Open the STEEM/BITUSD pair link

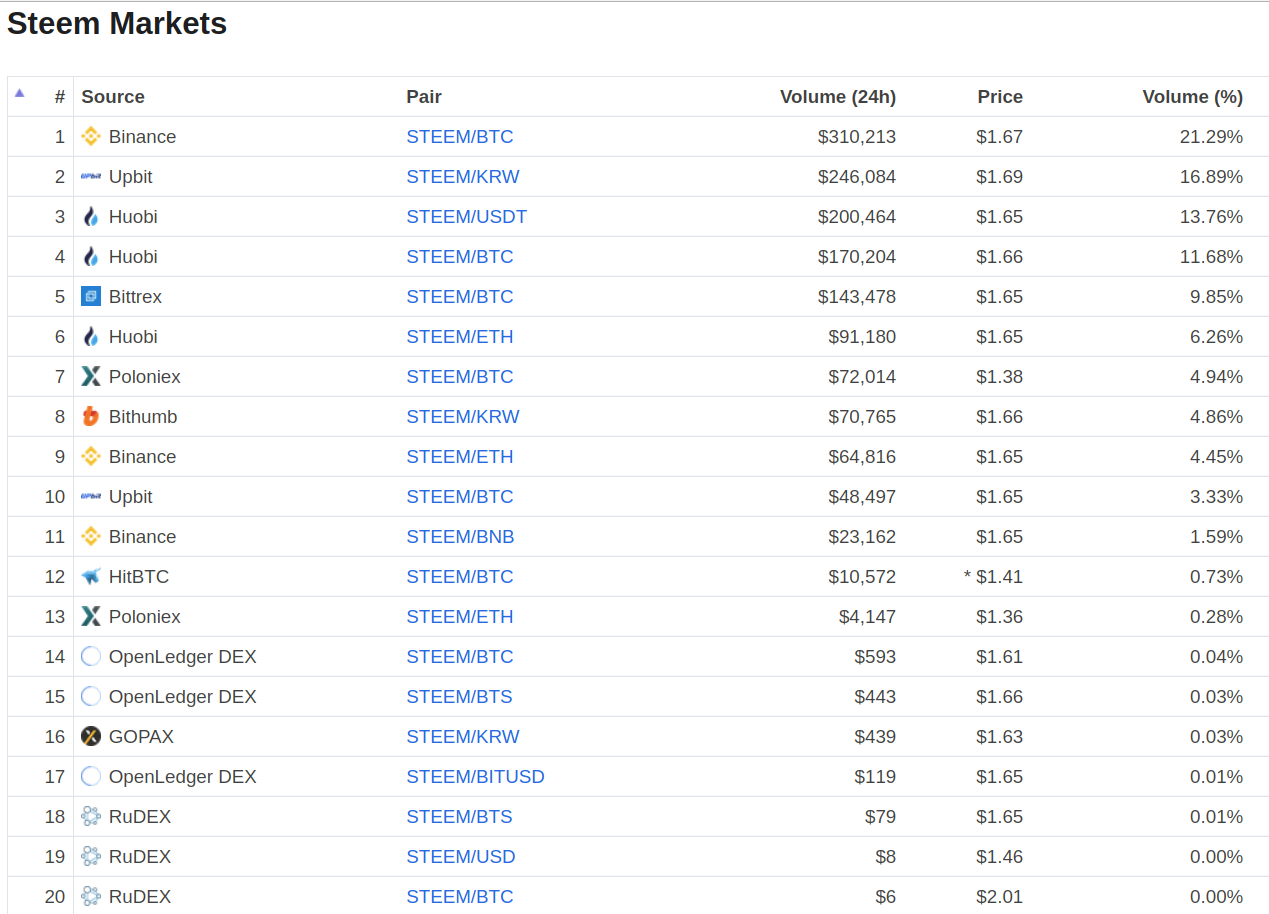tap(476, 777)
